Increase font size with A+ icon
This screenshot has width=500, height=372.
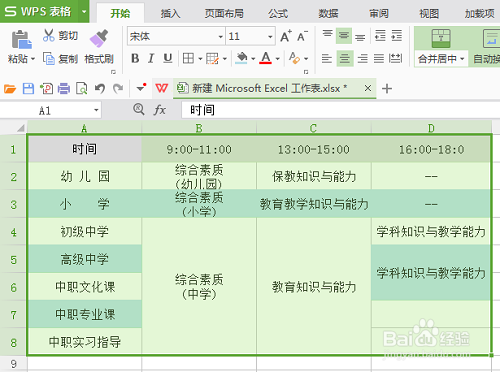click(x=286, y=36)
